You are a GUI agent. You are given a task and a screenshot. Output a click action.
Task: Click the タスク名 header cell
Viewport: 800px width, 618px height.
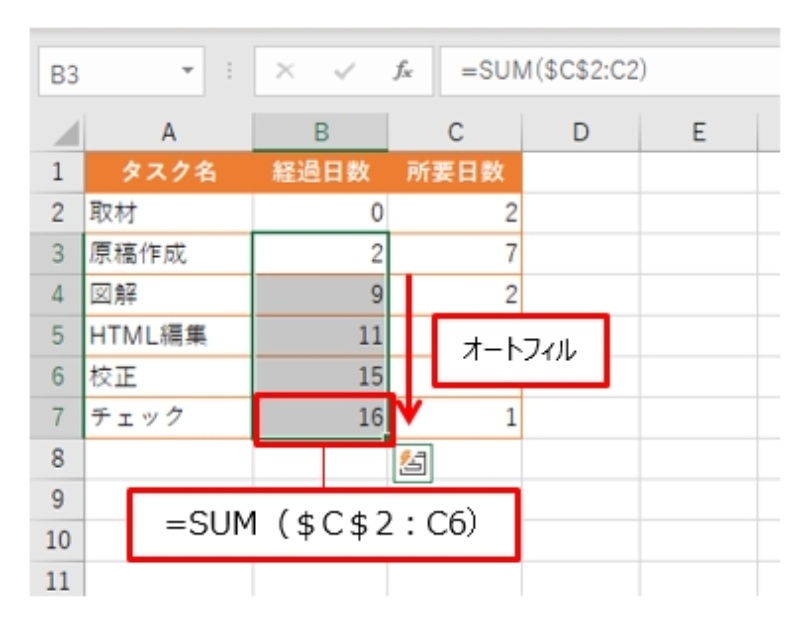(168, 171)
